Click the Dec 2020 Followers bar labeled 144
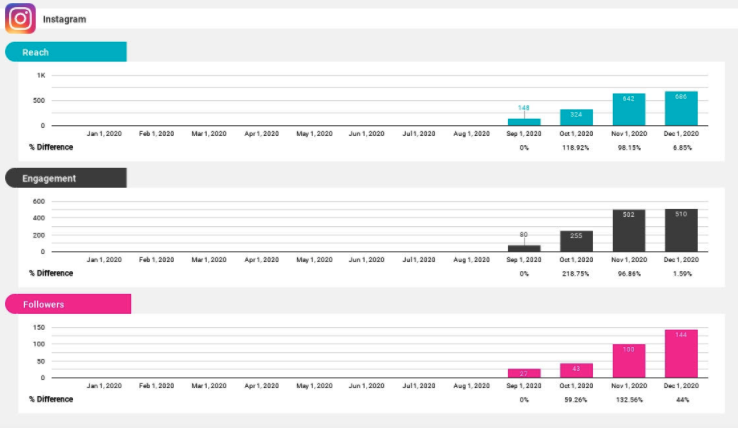The image size is (738, 428). pos(681,354)
